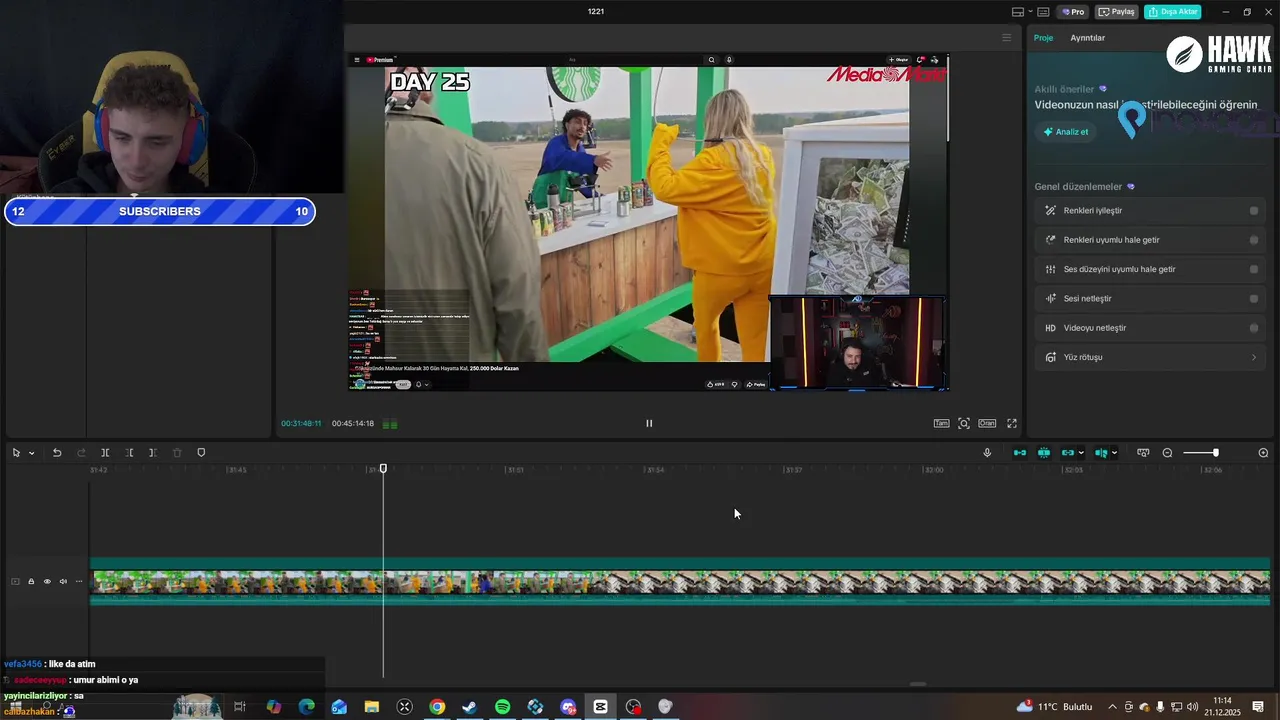Expand layout options dropdown arrow in title bar
This screenshot has width=1280, height=720.
[x=1029, y=12]
